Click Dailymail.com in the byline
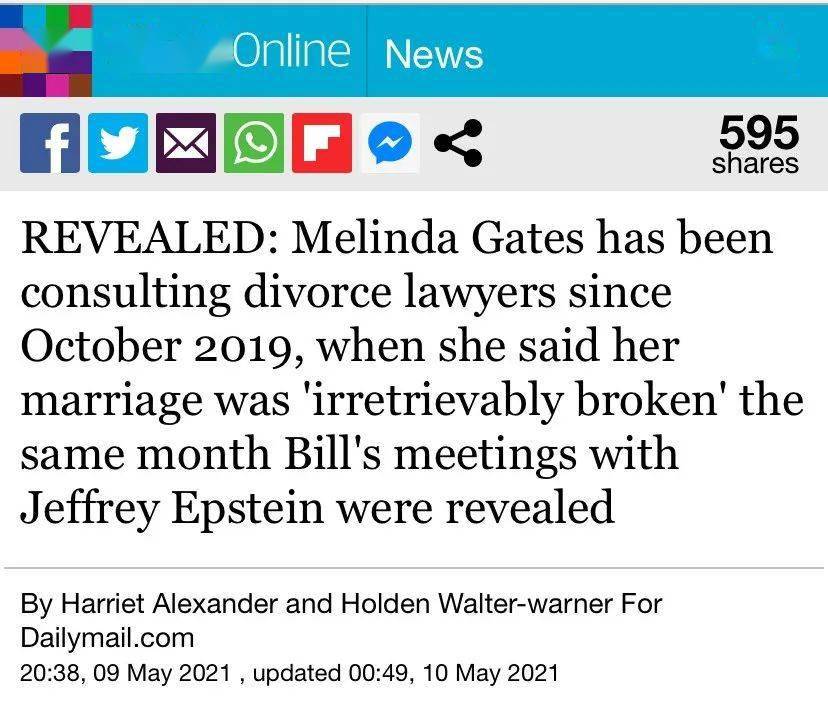 (x=107, y=638)
